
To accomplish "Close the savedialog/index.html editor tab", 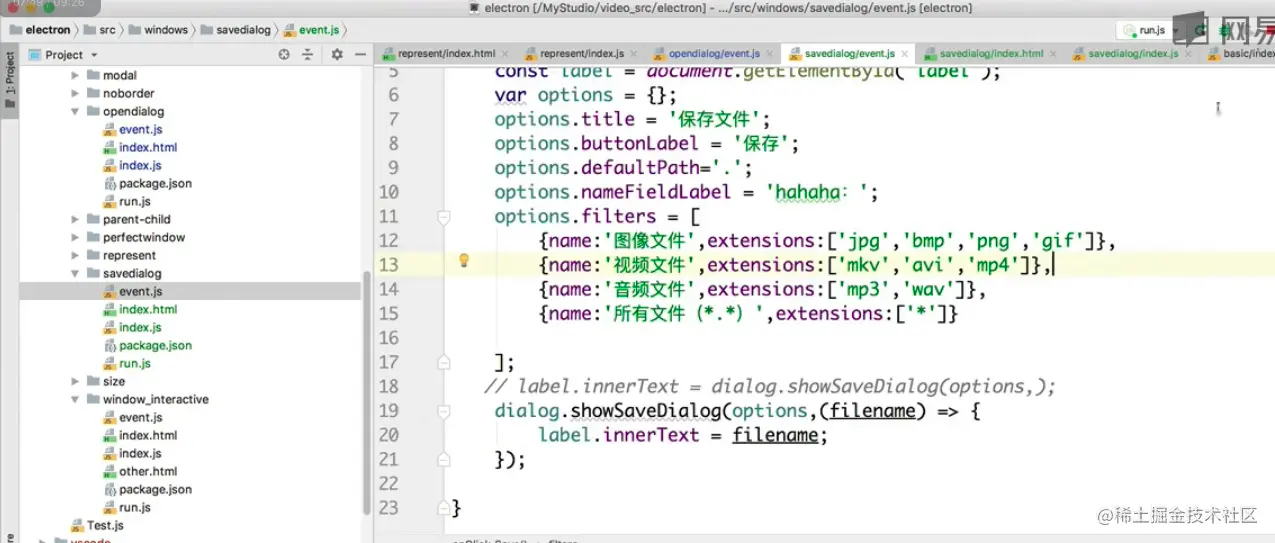I will tap(1053, 54).
